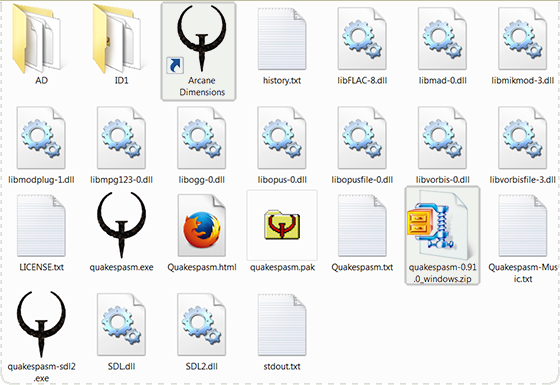This screenshot has width=560, height=385.
Task: Click the 'libmpg123-0.dll' file name
Action: tap(121, 180)
